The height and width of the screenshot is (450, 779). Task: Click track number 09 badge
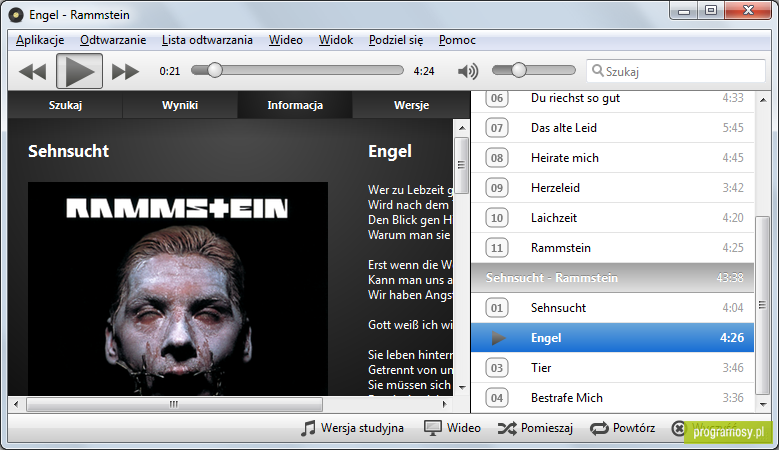[497, 188]
